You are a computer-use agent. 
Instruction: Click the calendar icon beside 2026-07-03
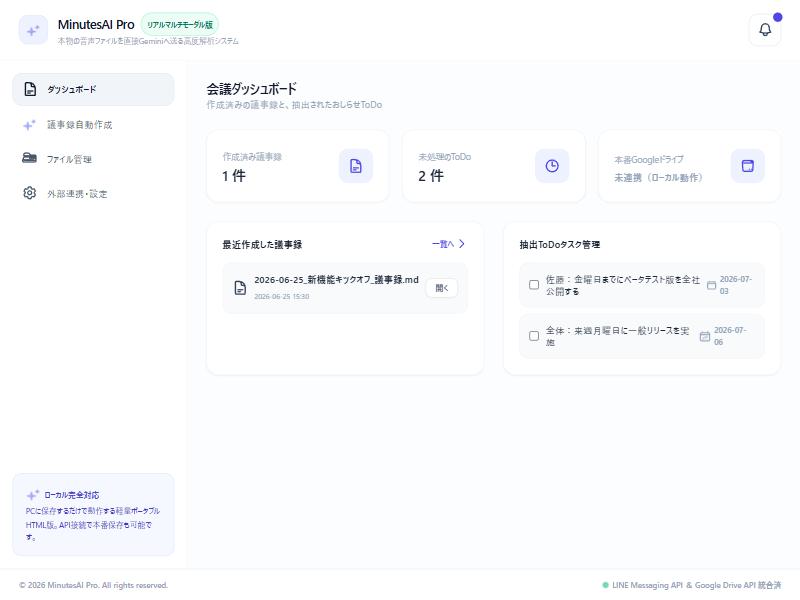click(x=711, y=285)
